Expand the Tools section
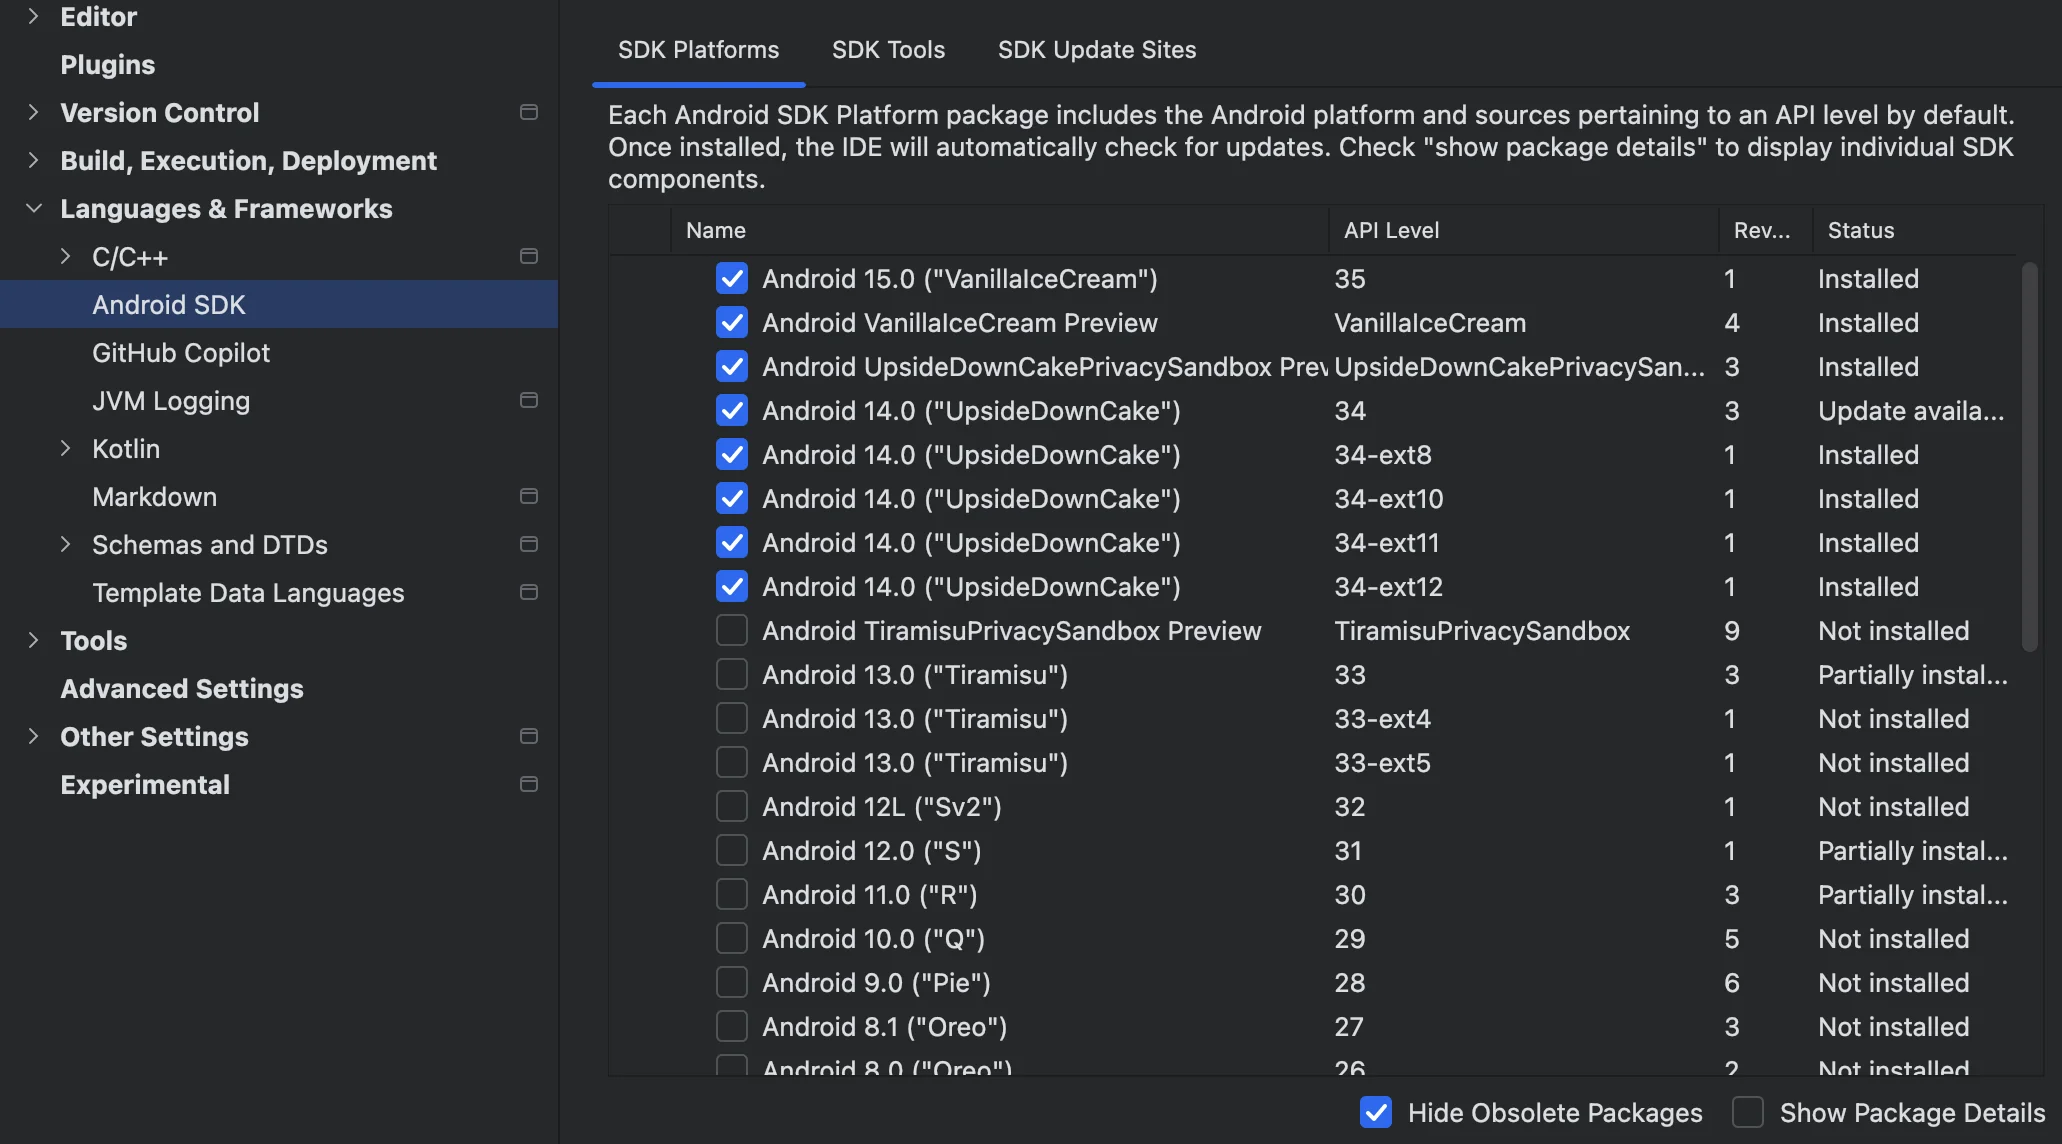The image size is (2062, 1144). tap(34, 640)
